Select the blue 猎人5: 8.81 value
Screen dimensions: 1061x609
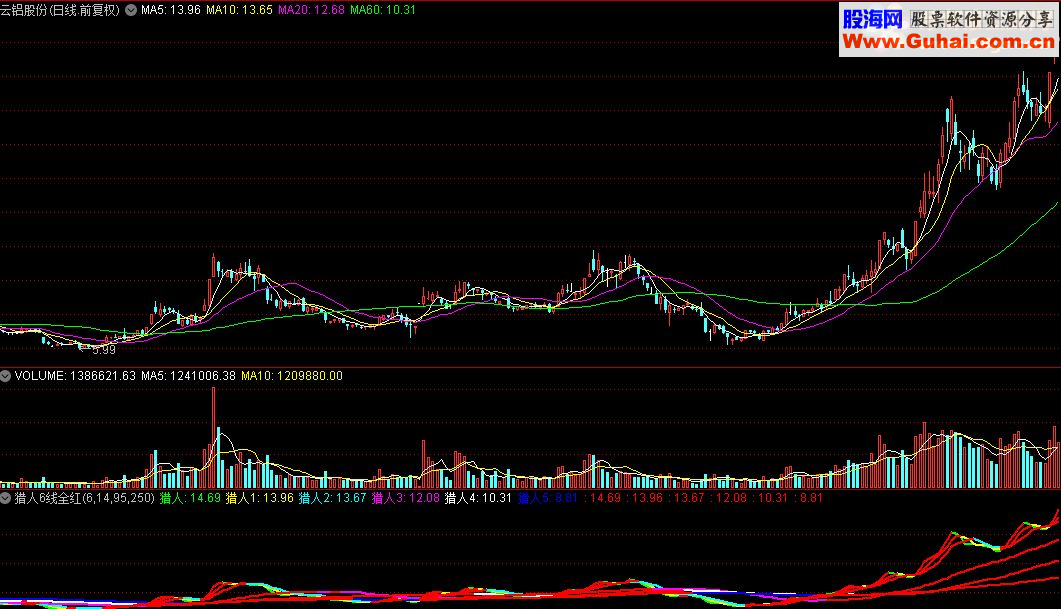pyautogui.click(x=548, y=498)
